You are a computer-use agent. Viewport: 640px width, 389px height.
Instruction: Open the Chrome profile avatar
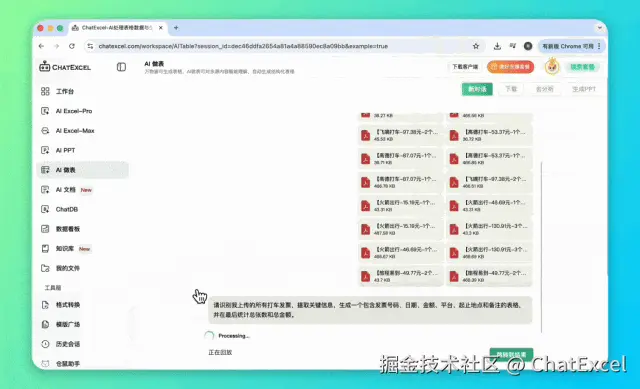[x=528, y=46]
